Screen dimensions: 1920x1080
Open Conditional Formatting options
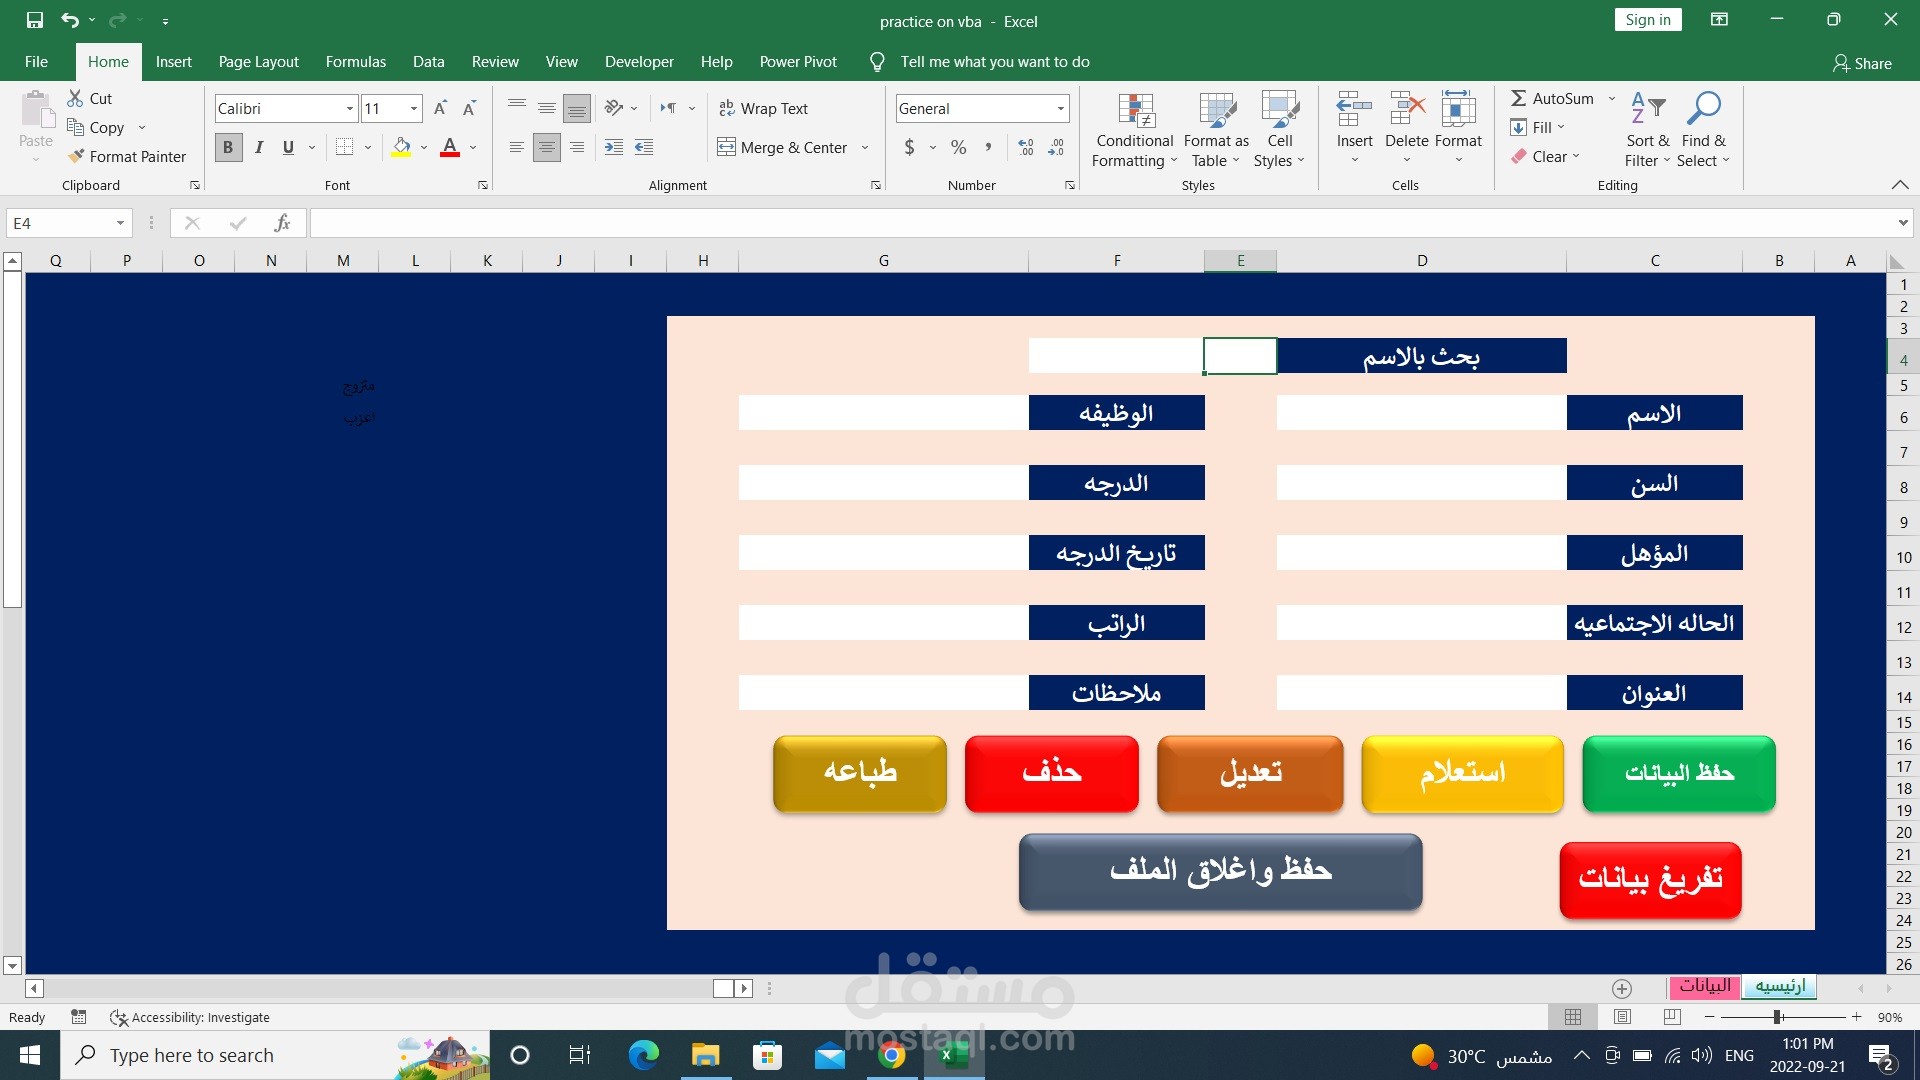[x=1133, y=128]
